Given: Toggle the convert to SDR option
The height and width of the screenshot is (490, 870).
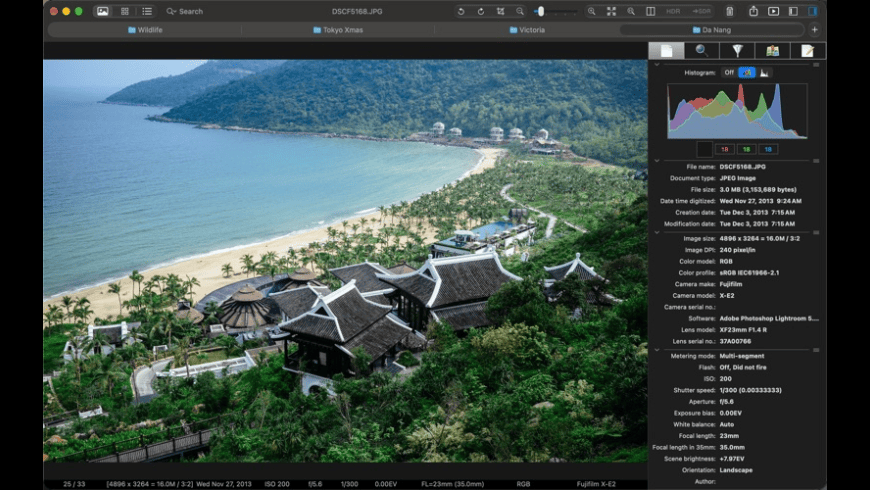Looking at the screenshot, I should [701, 11].
